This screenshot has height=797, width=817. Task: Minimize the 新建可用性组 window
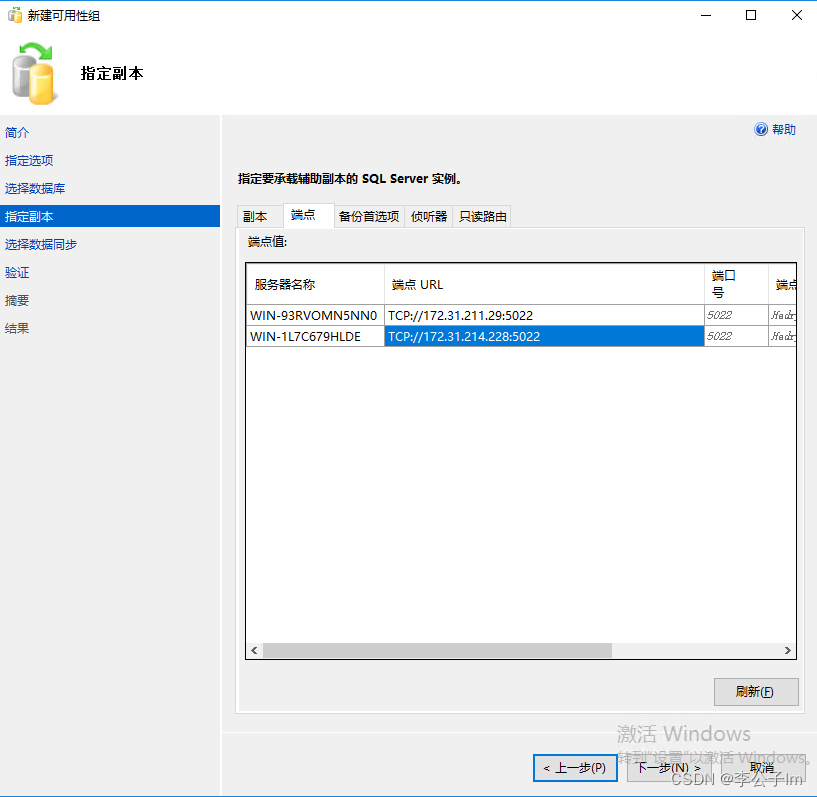tap(706, 15)
